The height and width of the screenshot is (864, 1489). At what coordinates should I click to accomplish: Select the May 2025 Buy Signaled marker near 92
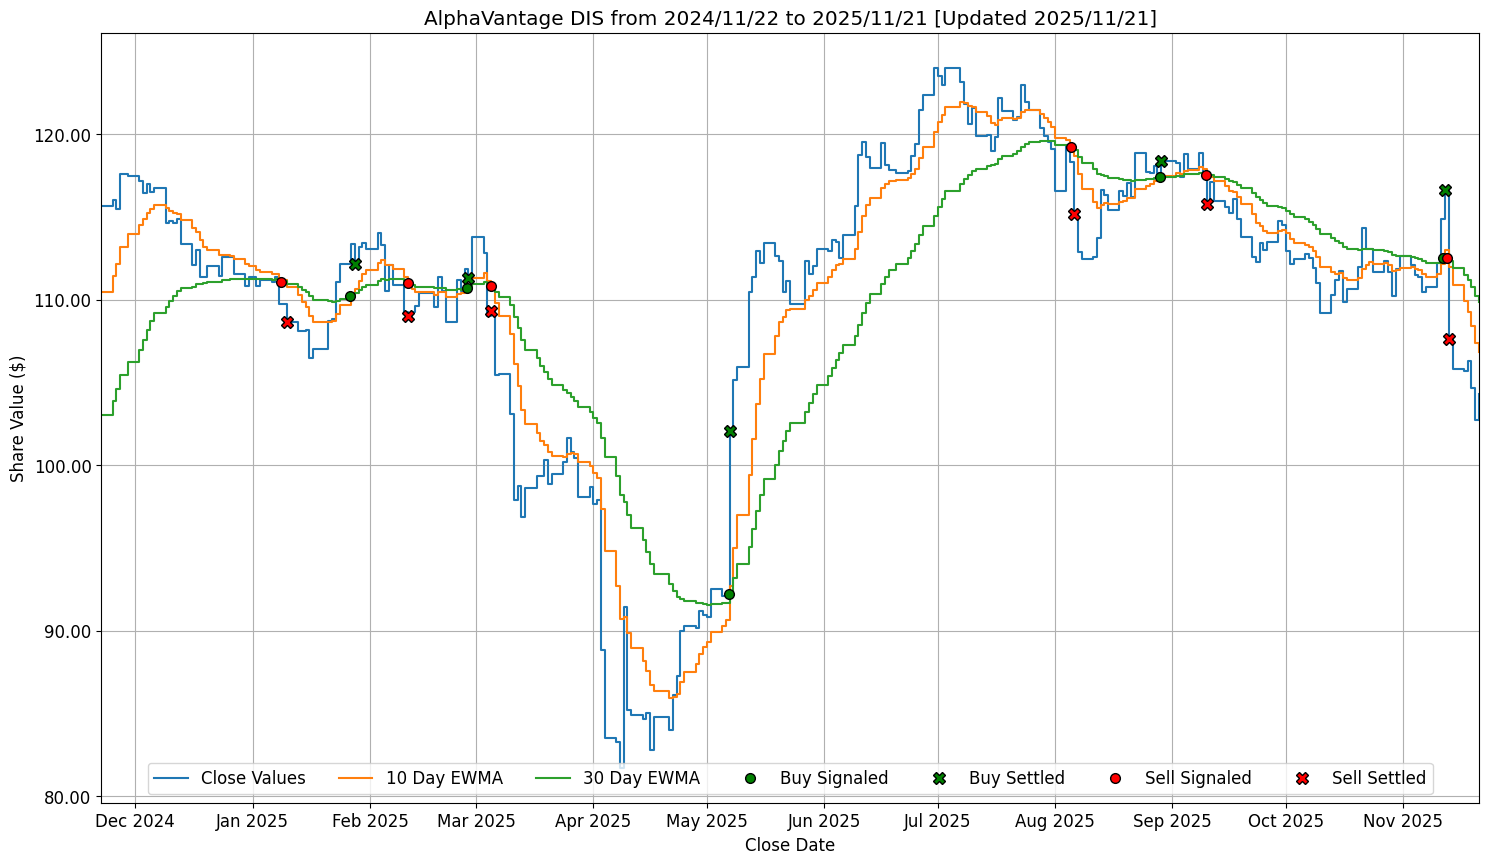(729, 594)
